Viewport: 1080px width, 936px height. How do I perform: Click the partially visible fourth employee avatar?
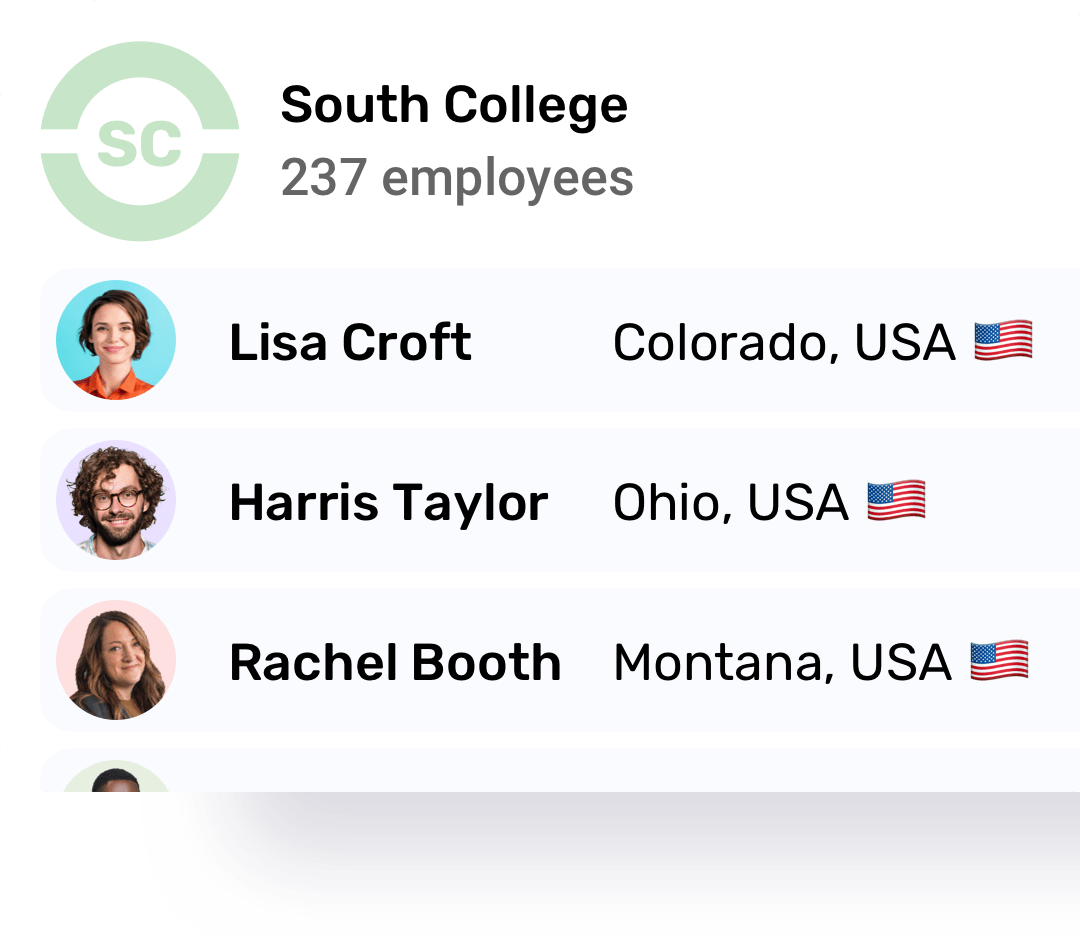coord(116,776)
